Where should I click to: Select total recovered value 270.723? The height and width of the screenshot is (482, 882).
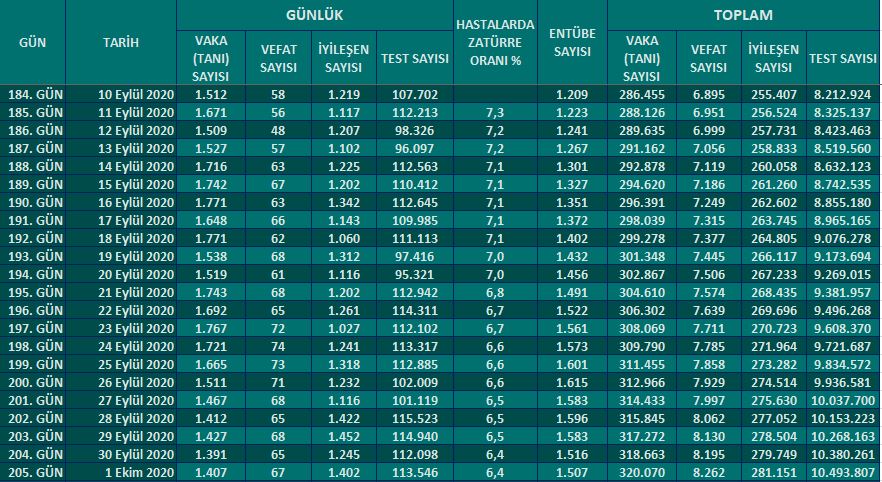point(773,328)
